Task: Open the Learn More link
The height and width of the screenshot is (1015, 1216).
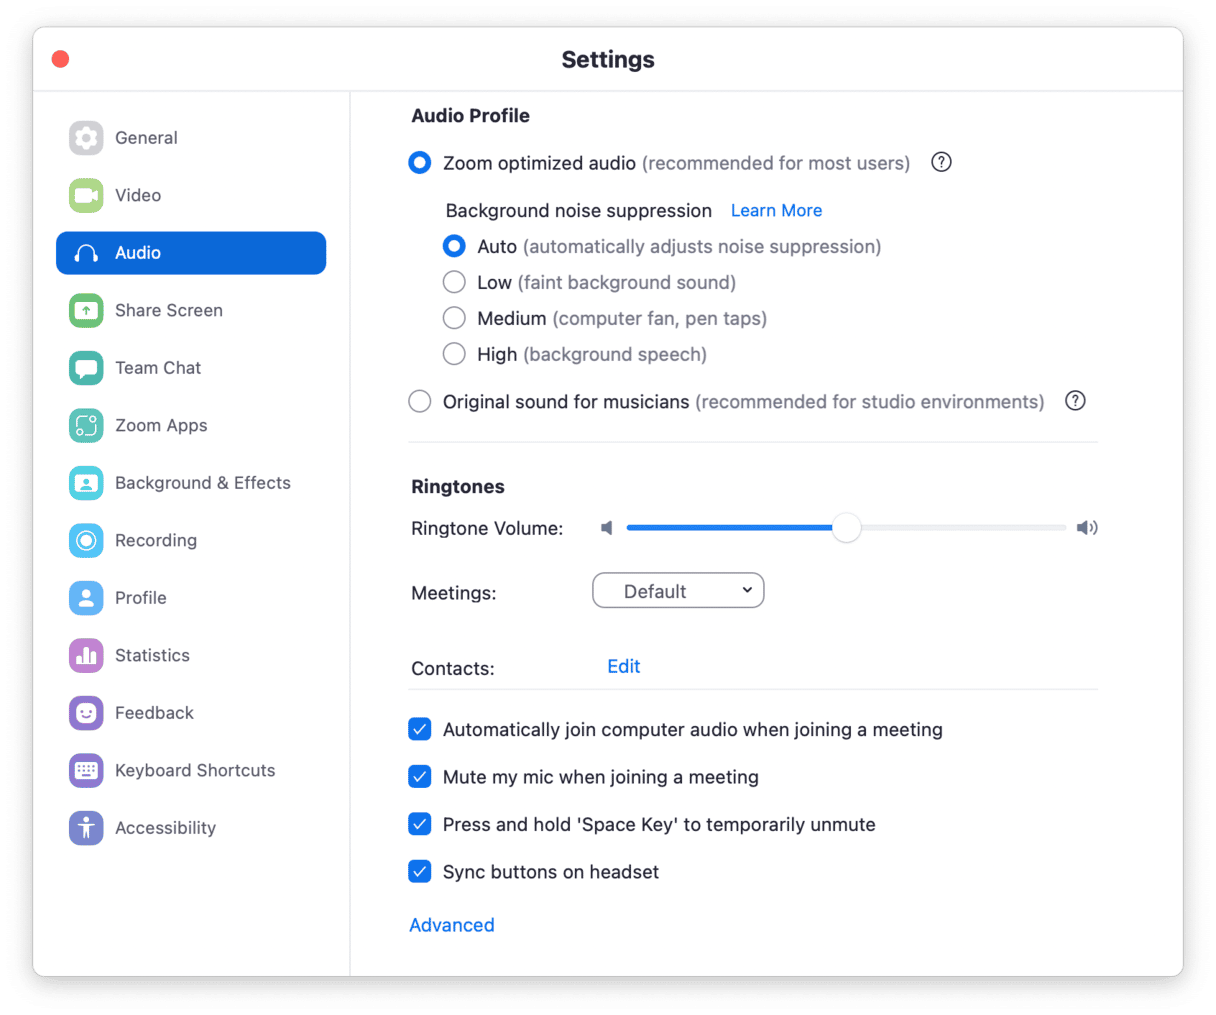Action: (776, 210)
